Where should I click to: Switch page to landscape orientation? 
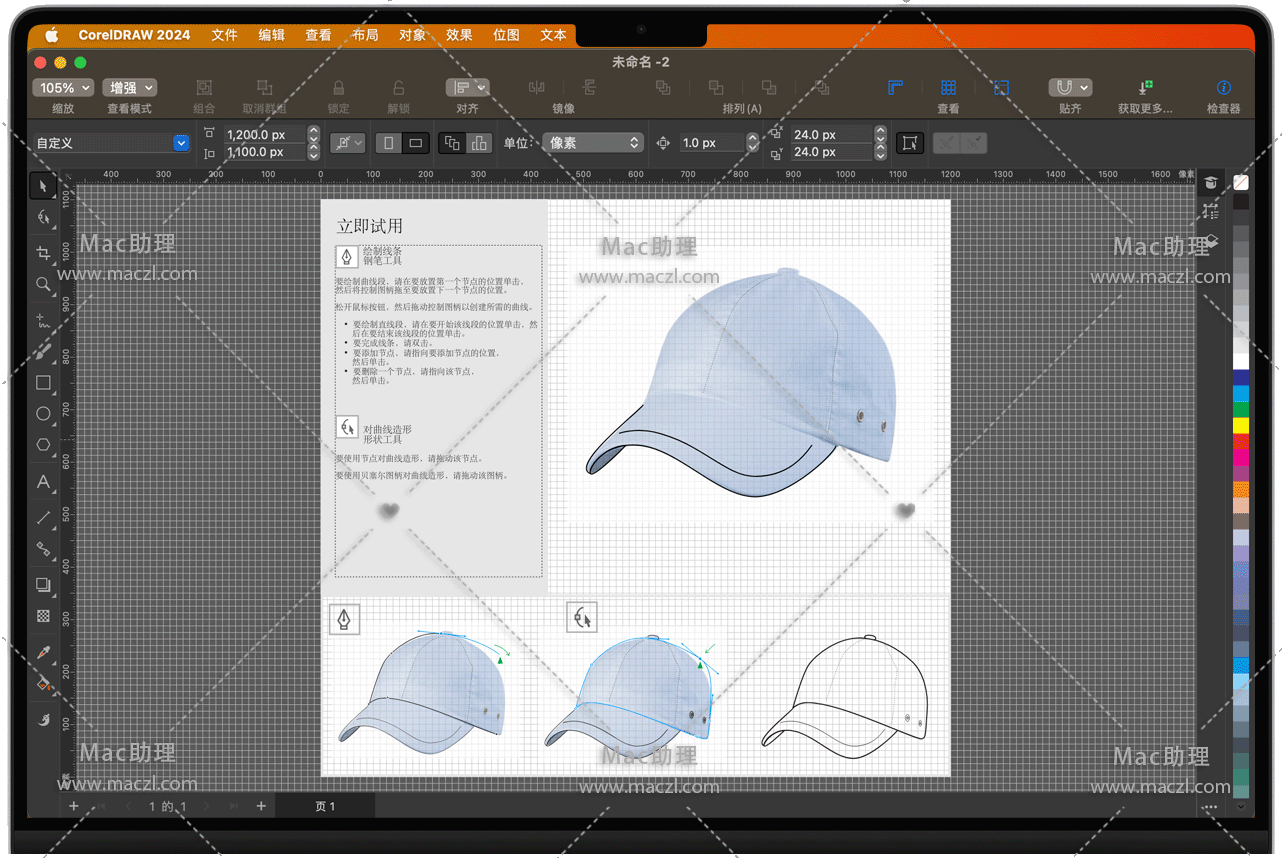tap(416, 143)
